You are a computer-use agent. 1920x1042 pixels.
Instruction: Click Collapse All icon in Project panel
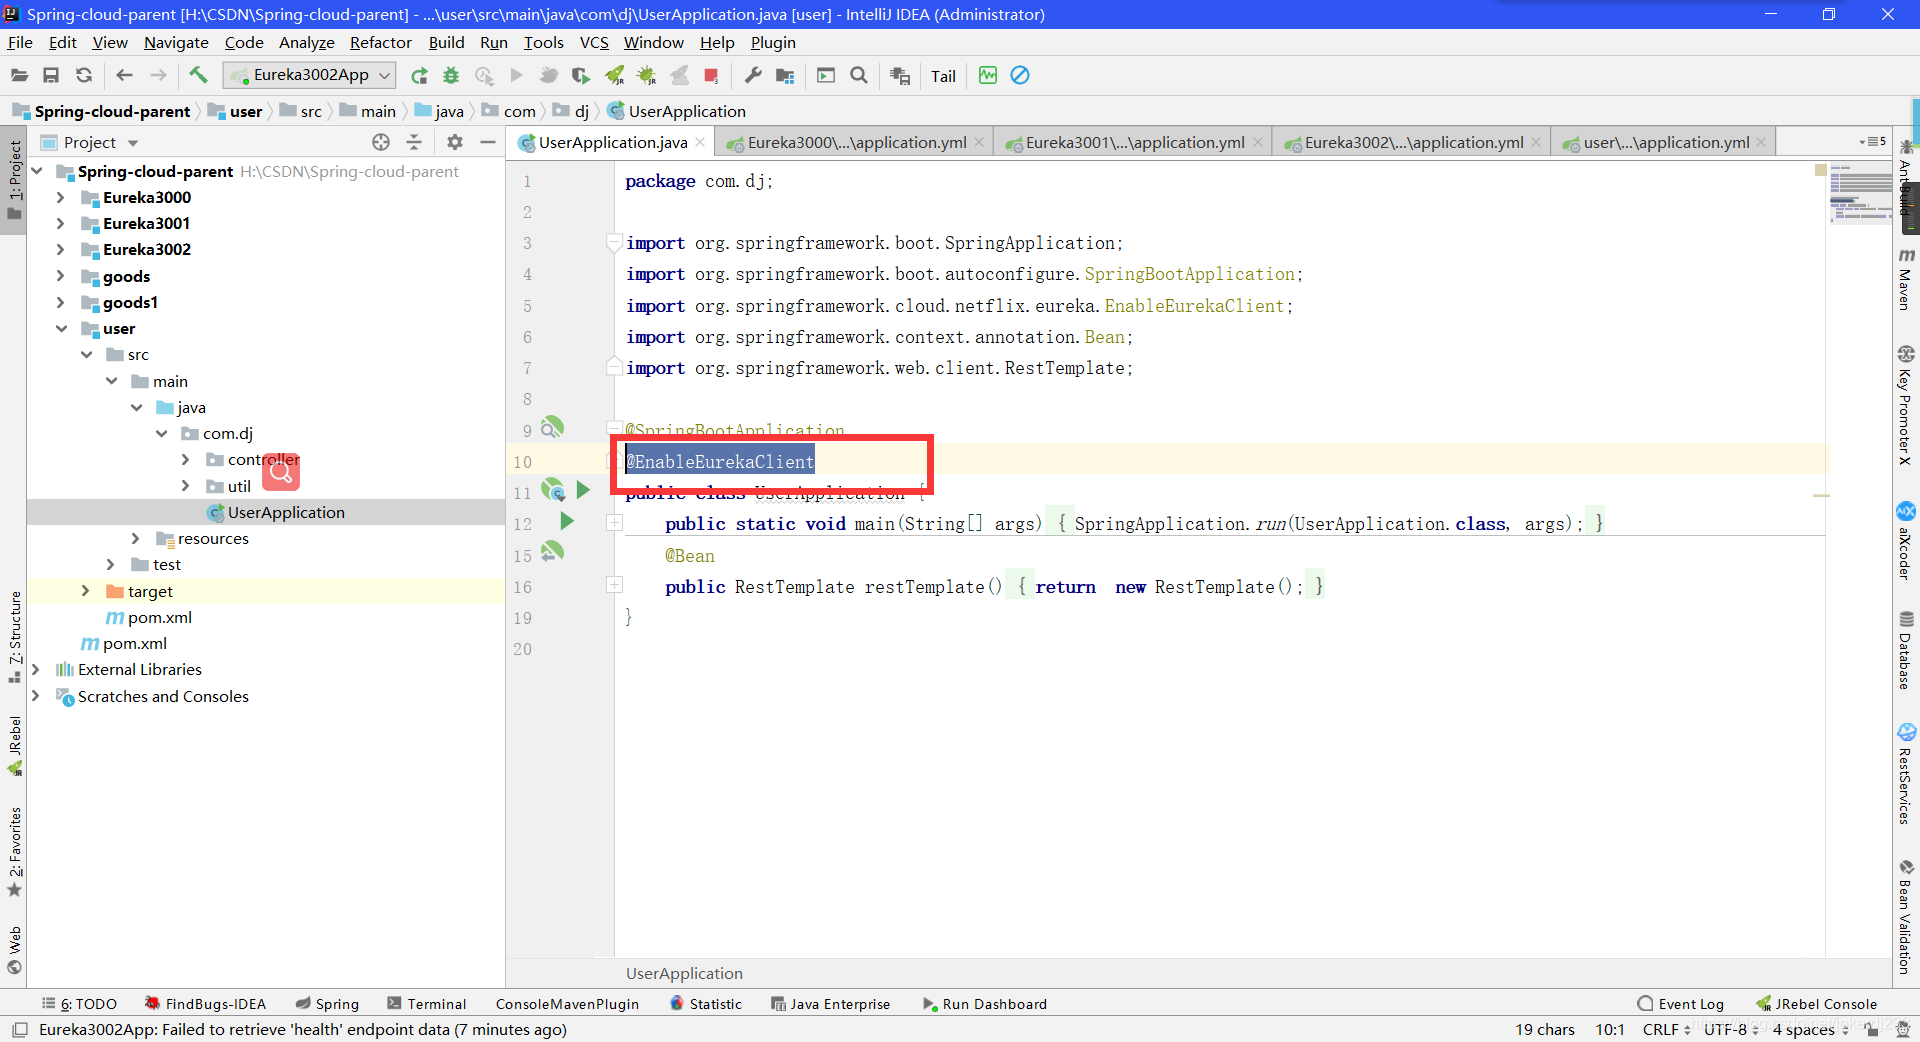point(414,142)
